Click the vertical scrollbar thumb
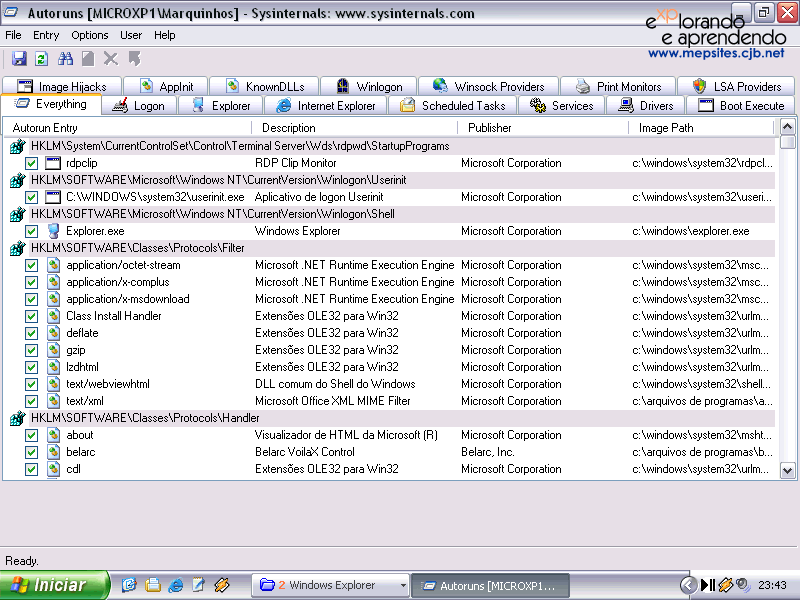The width and height of the screenshot is (800, 600). pyautogui.click(x=787, y=141)
